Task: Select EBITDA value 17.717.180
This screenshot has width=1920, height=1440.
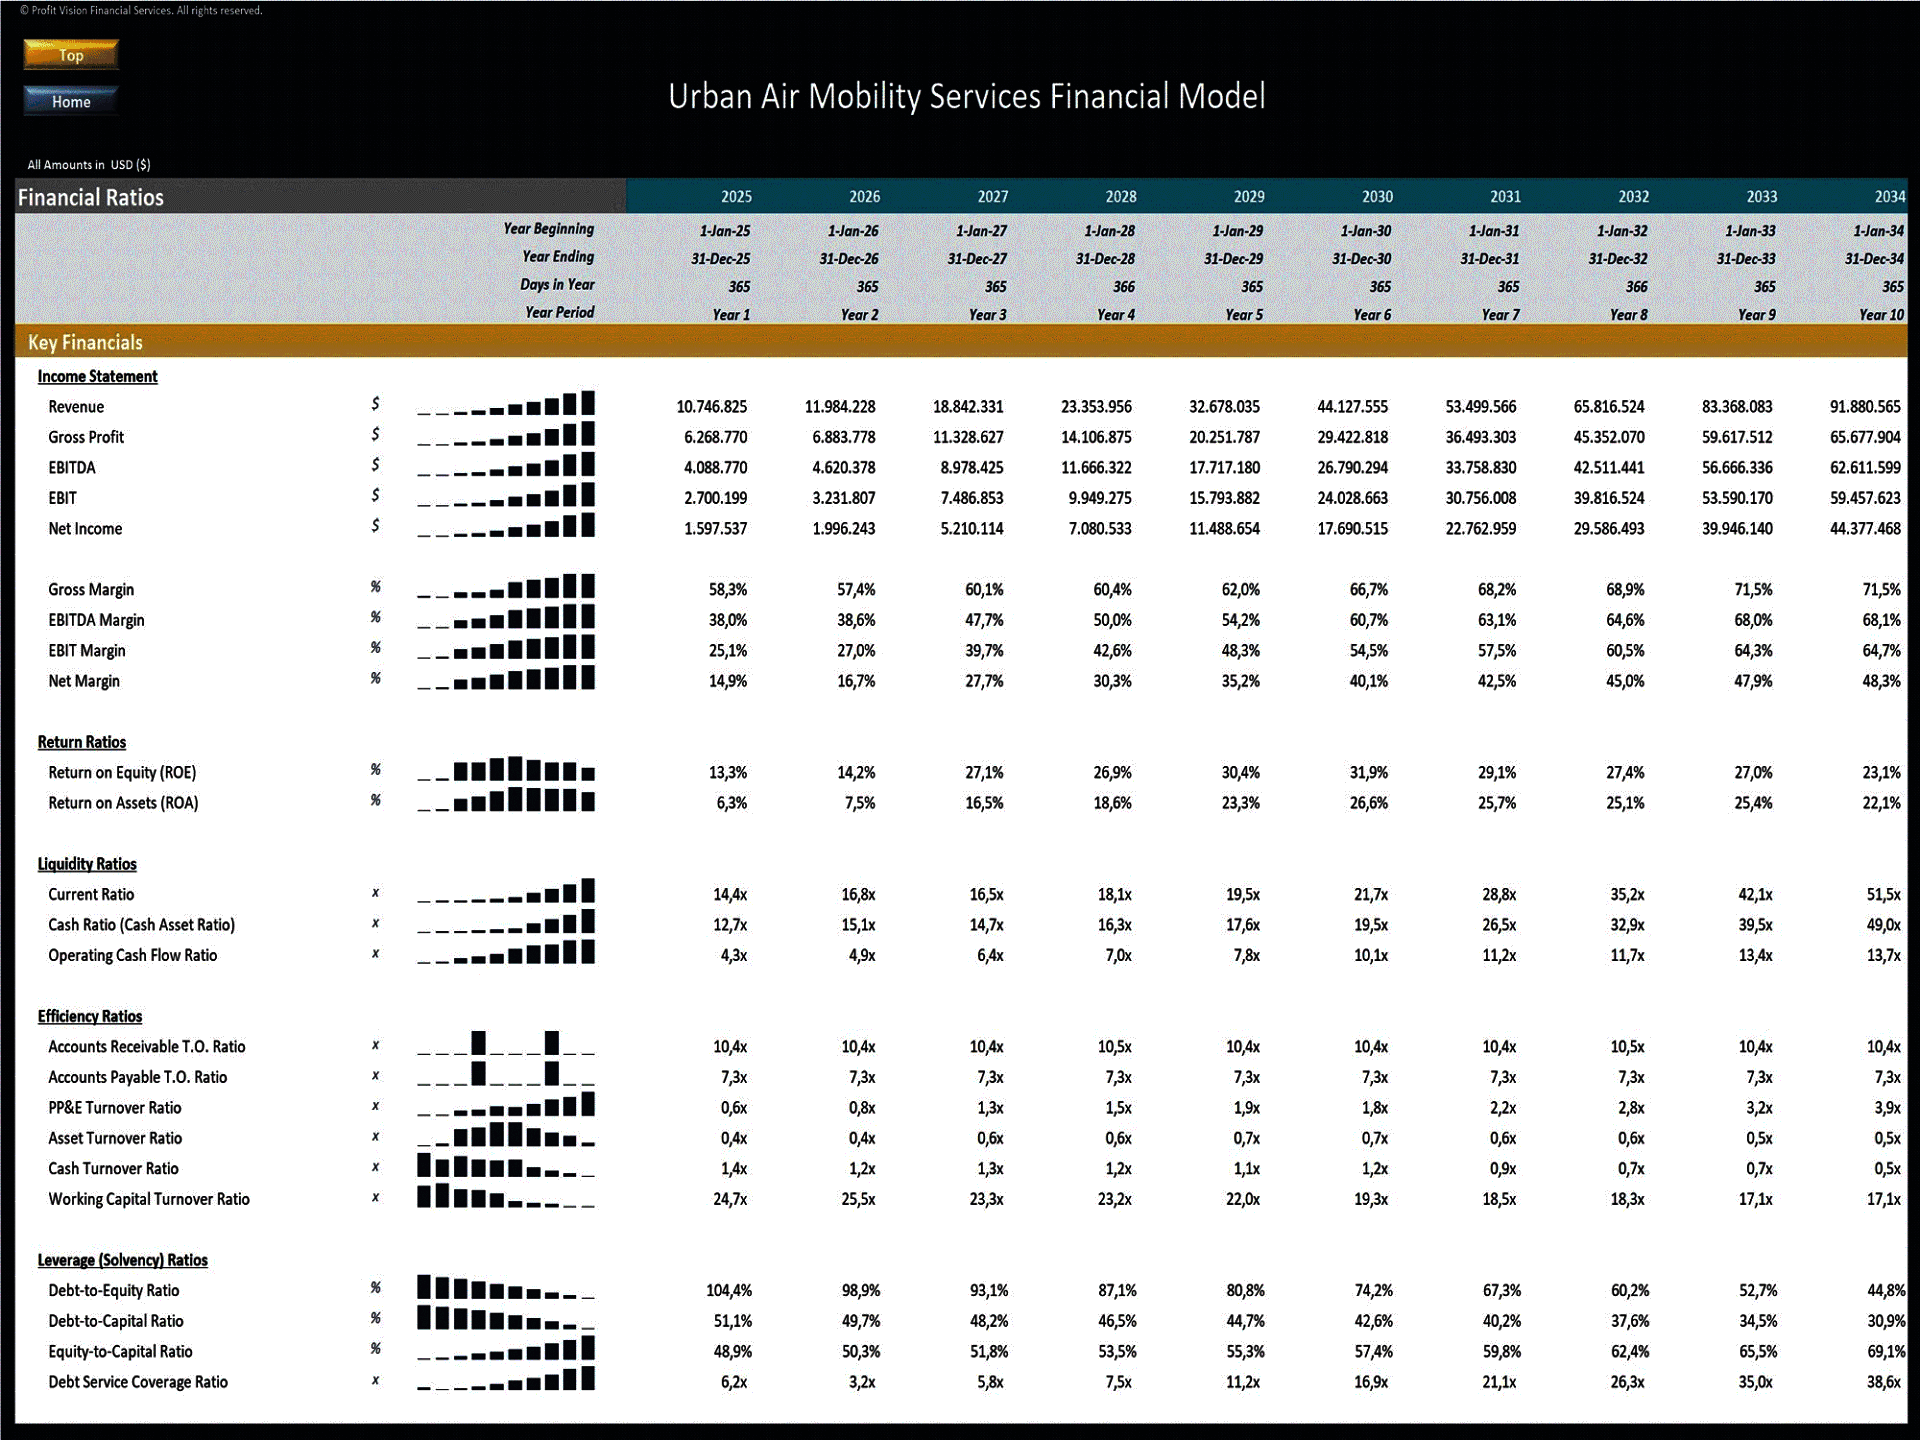Action: tap(1224, 468)
